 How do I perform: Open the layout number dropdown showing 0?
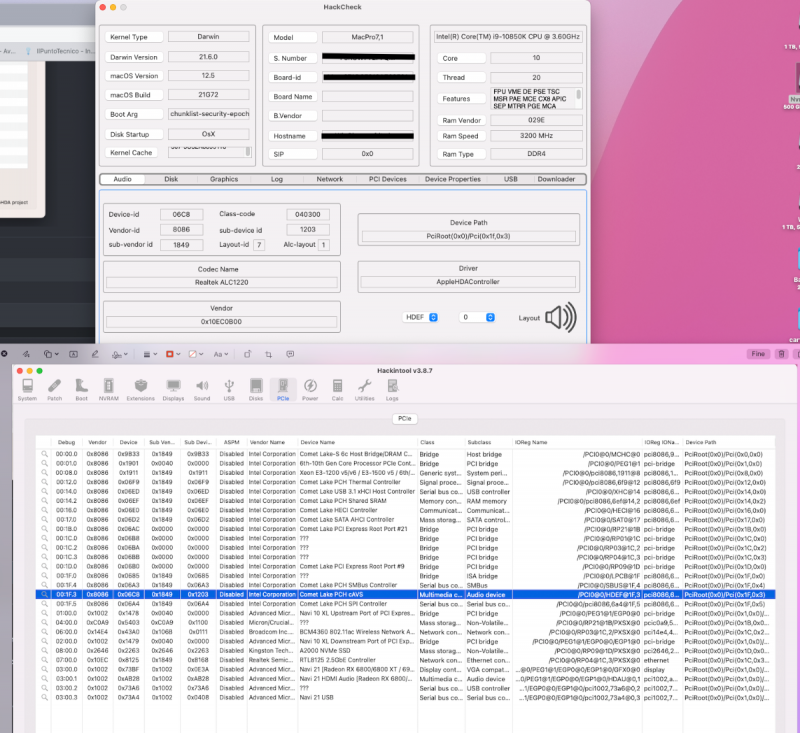pyautogui.click(x=477, y=317)
